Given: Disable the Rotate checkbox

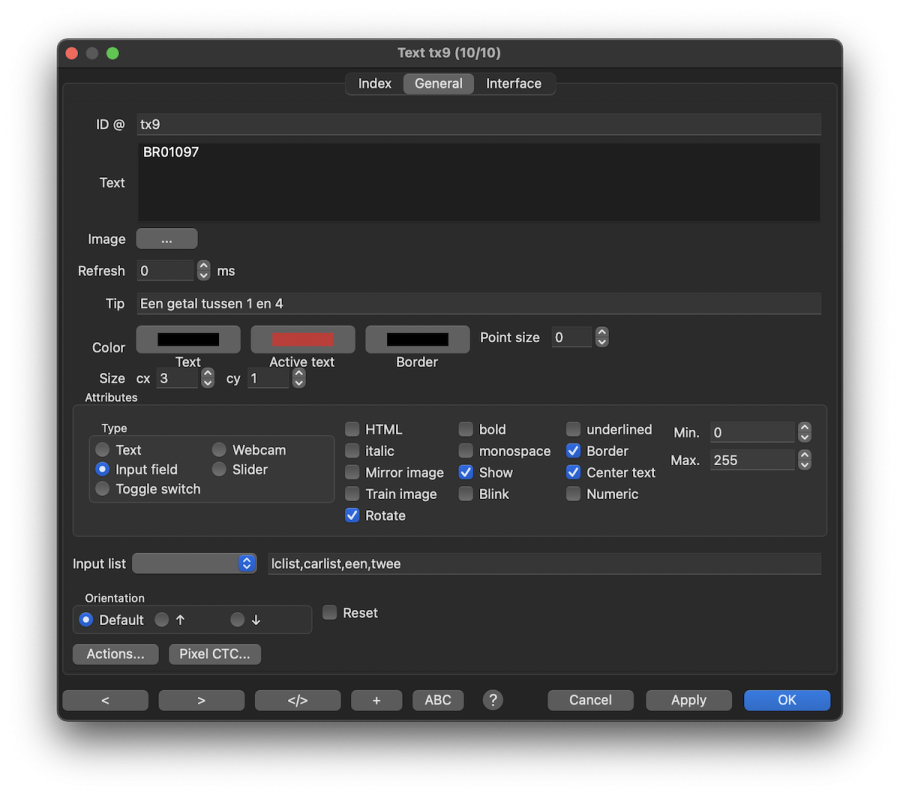Looking at the screenshot, I should [352, 516].
